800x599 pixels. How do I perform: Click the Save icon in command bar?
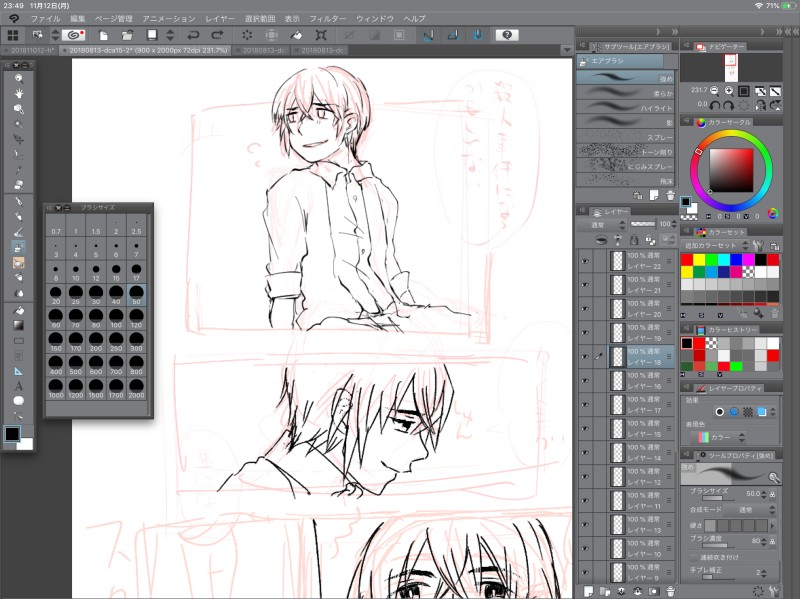[x=152, y=35]
